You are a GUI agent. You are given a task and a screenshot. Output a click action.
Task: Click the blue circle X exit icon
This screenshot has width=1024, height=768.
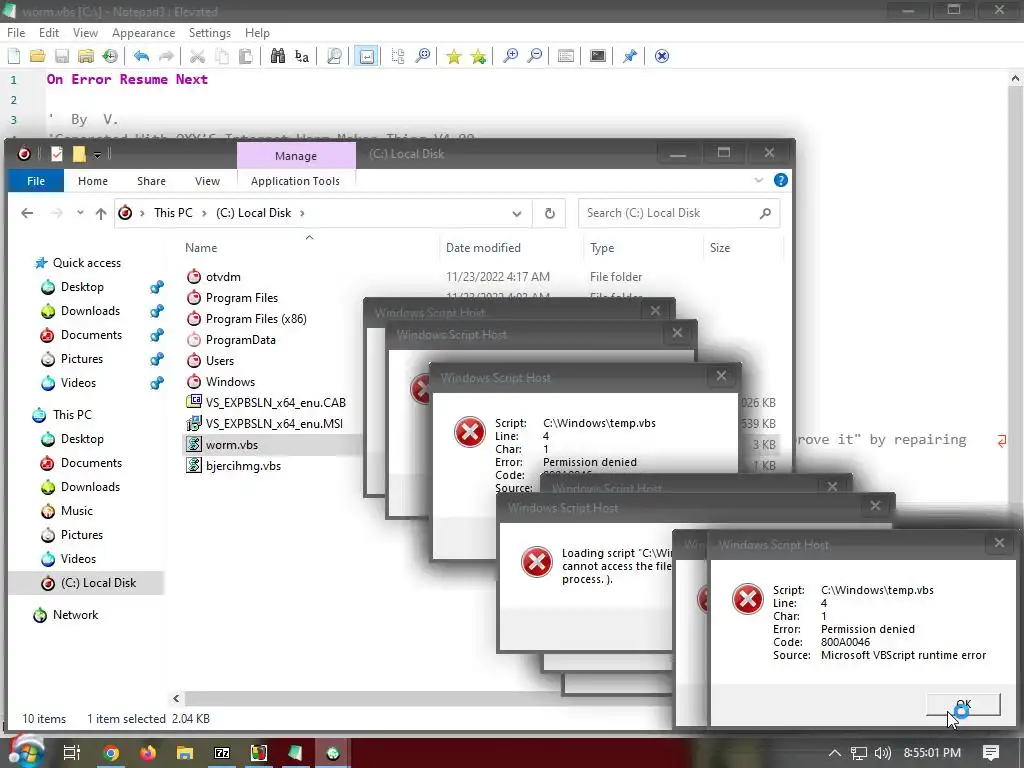tap(662, 56)
